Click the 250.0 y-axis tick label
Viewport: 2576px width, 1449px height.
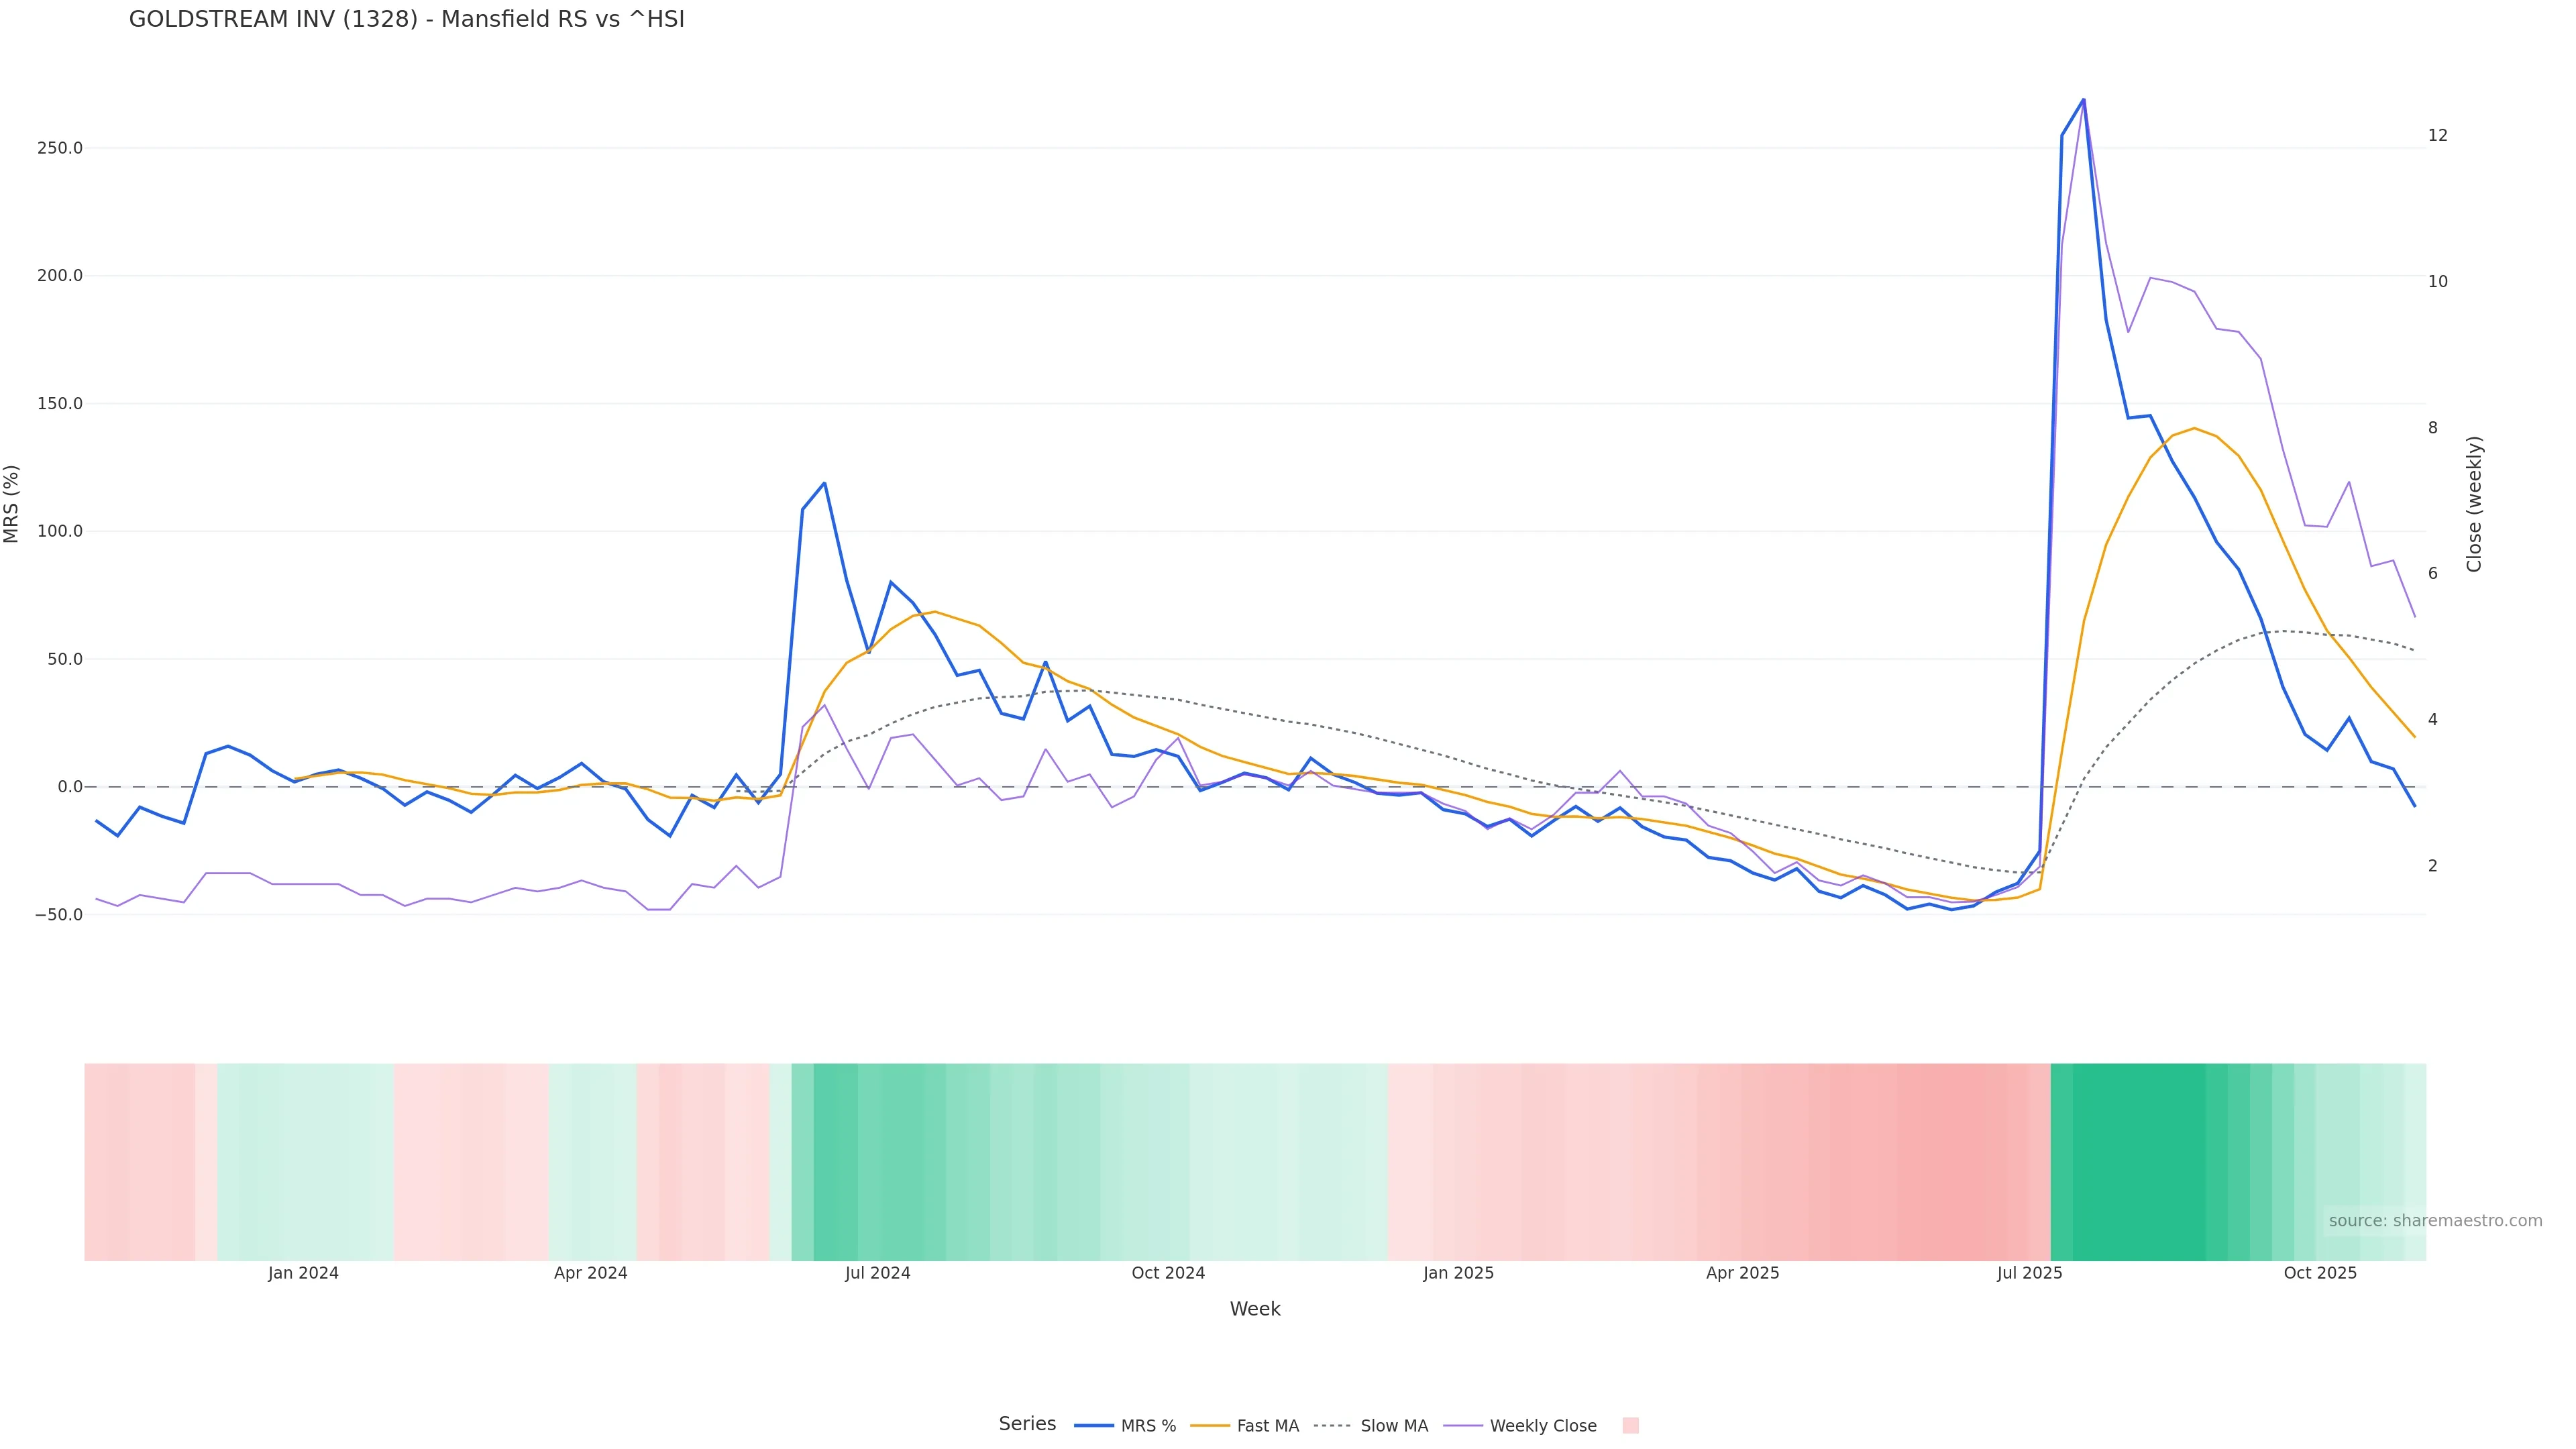[x=60, y=148]
